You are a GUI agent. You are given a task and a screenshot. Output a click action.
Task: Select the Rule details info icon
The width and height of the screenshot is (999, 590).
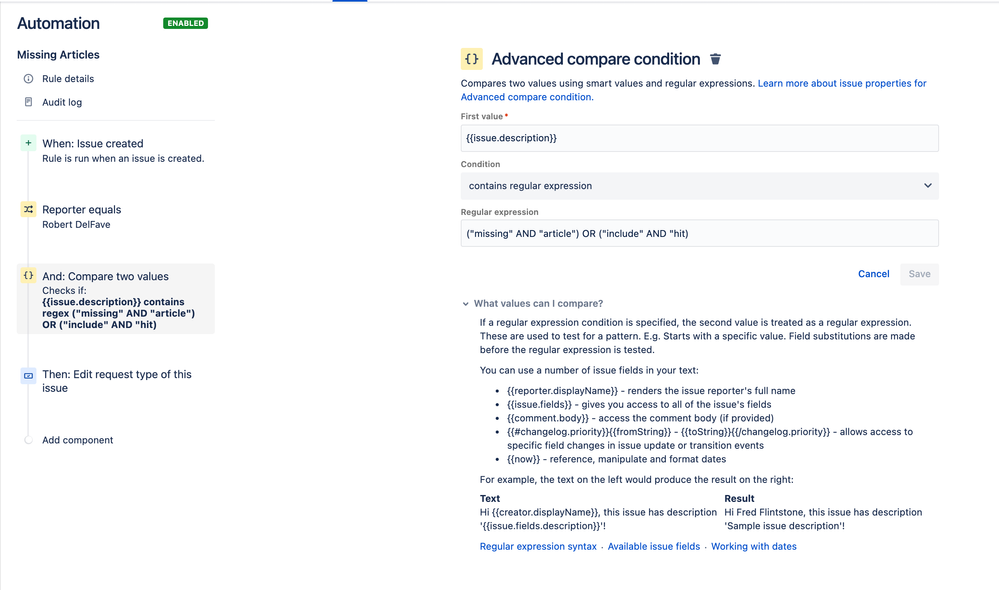point(28,79)
